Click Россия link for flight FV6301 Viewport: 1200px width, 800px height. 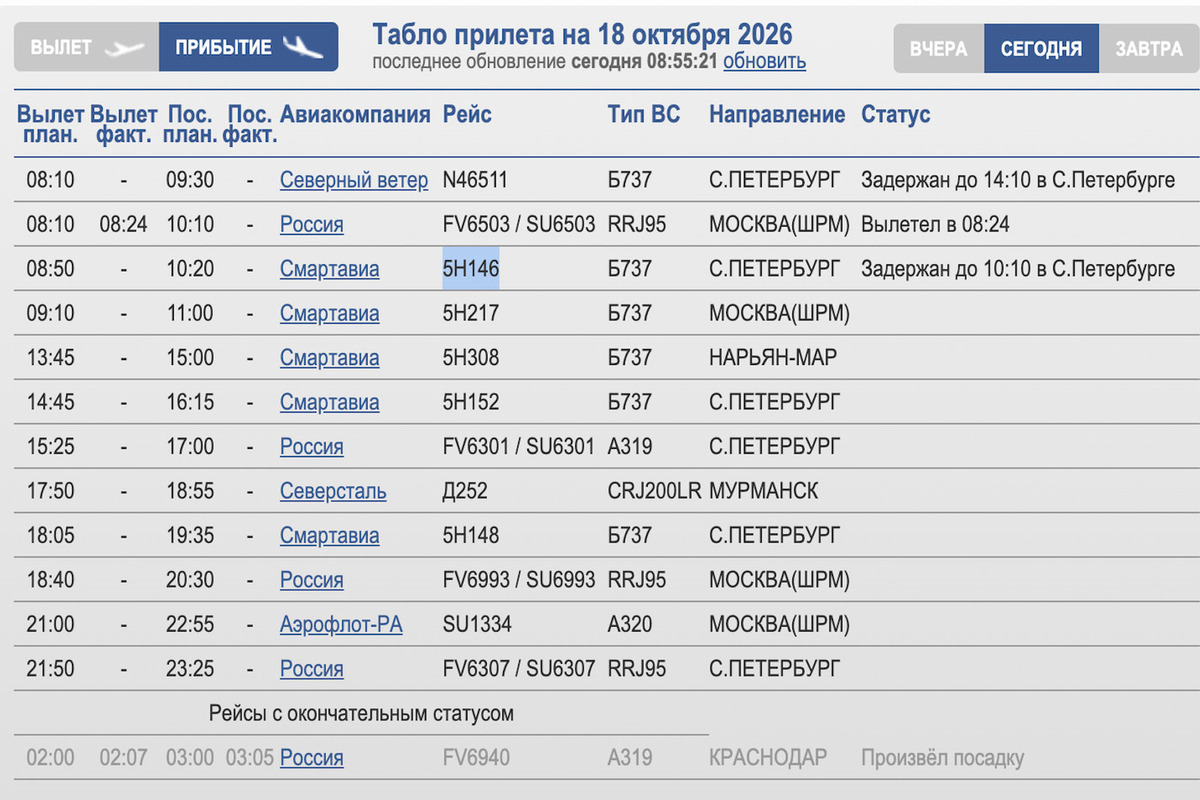click(x=312, y=447)
